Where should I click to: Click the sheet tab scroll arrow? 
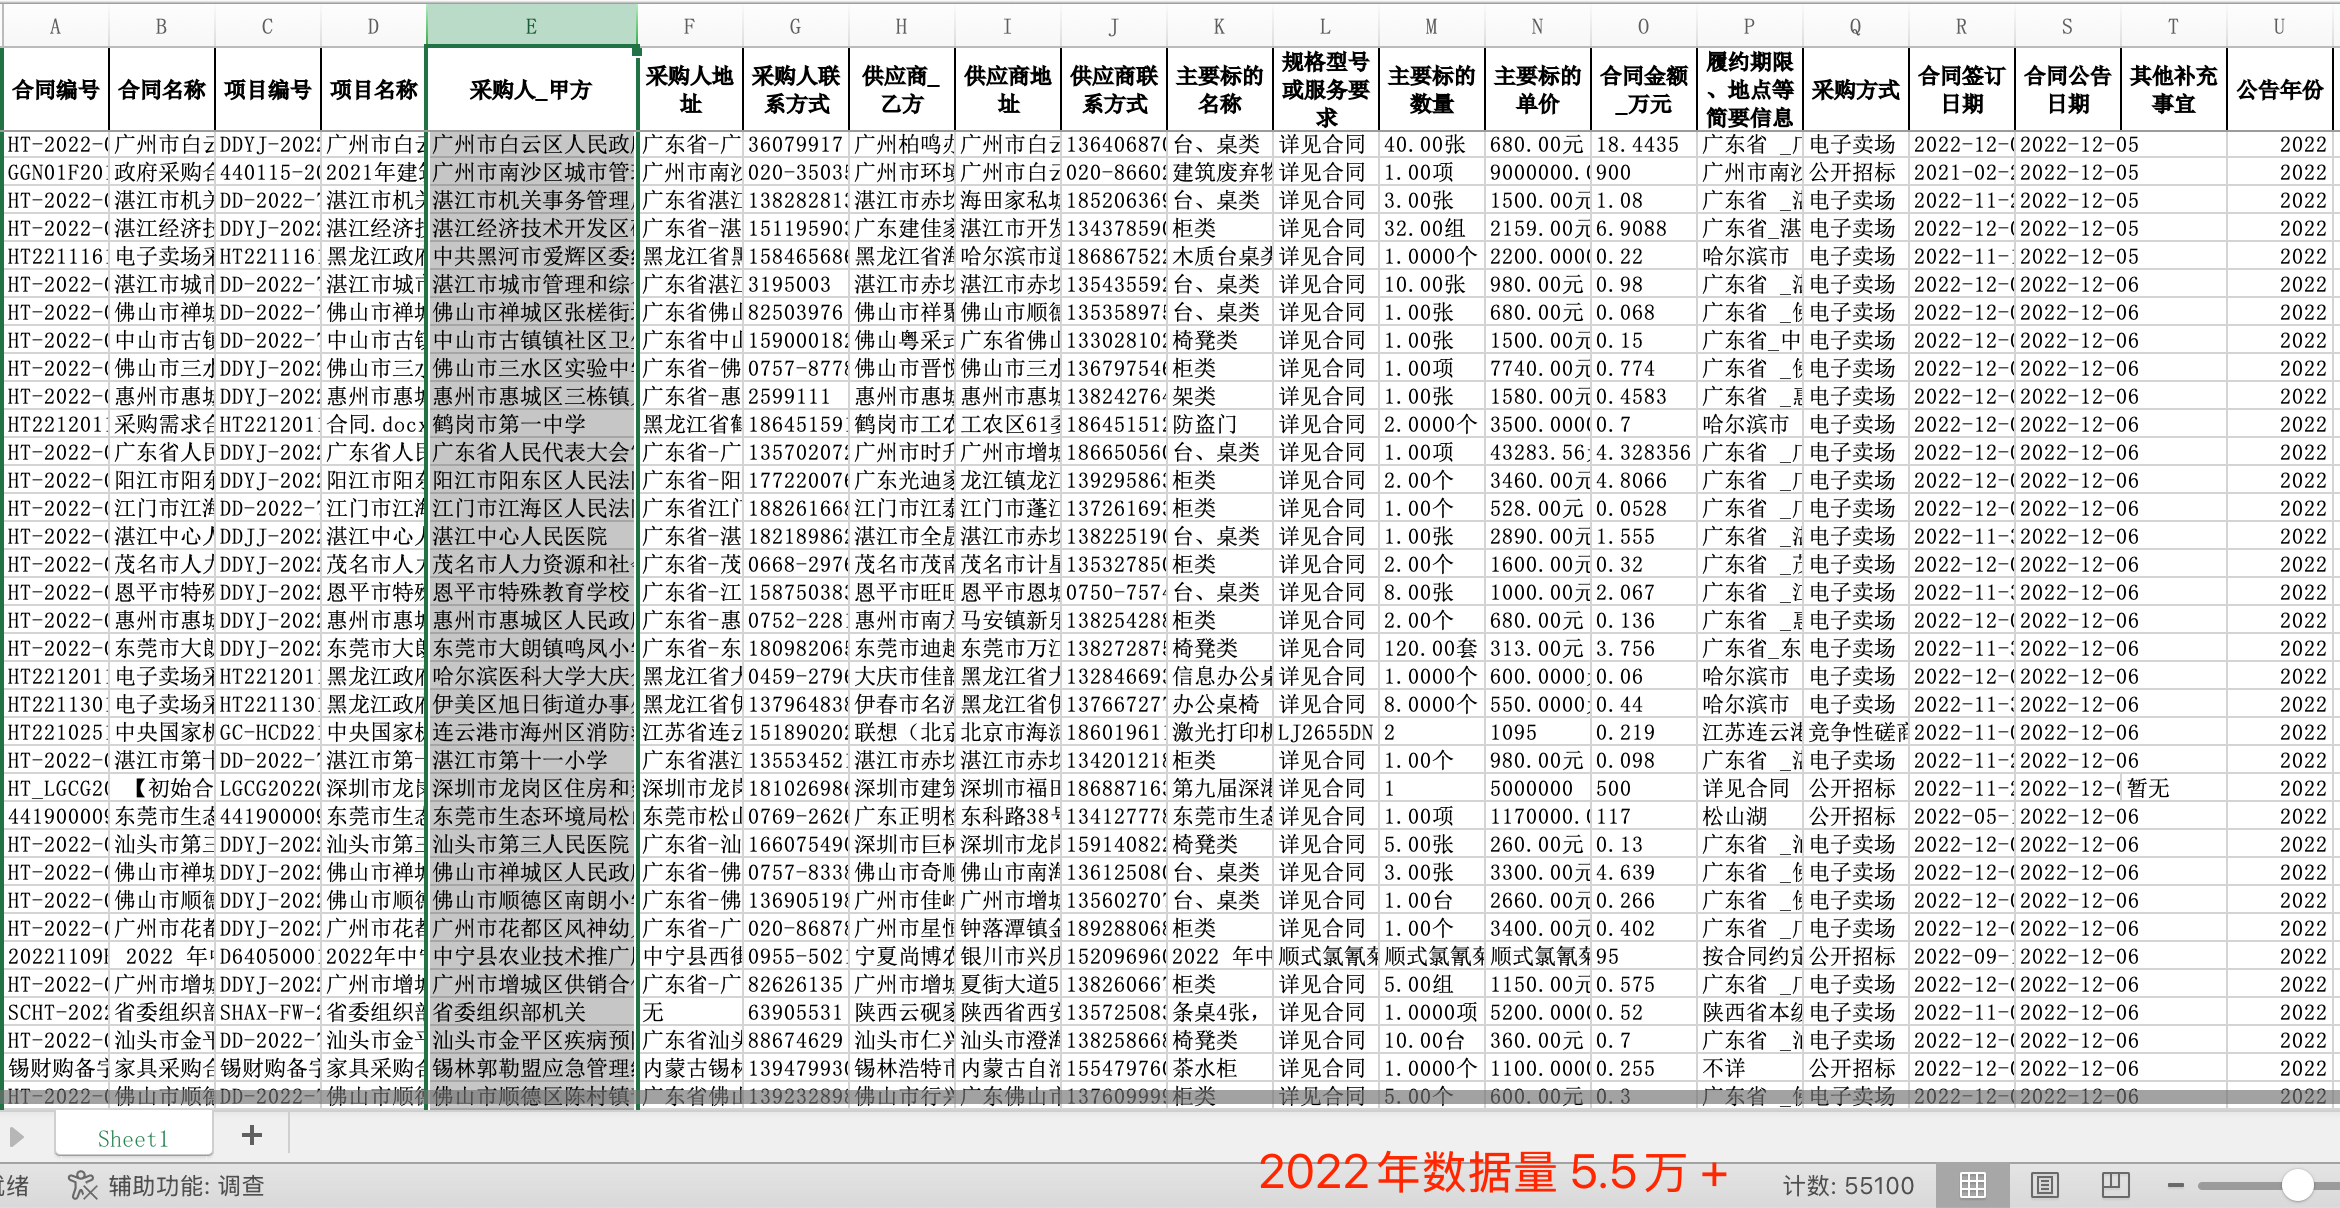point(16,1137)
